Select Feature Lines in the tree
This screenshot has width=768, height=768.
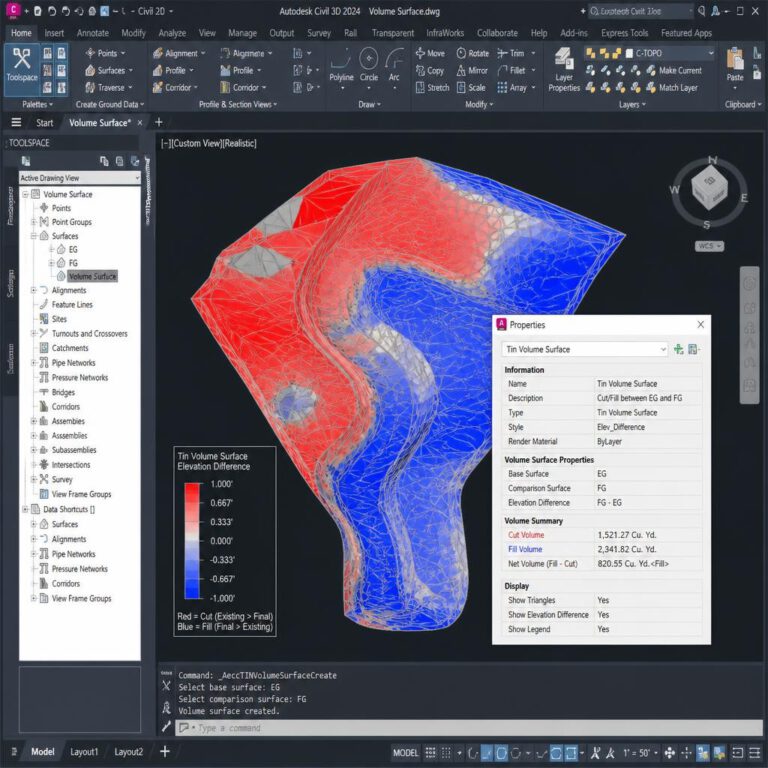click(x=72, y=305)
